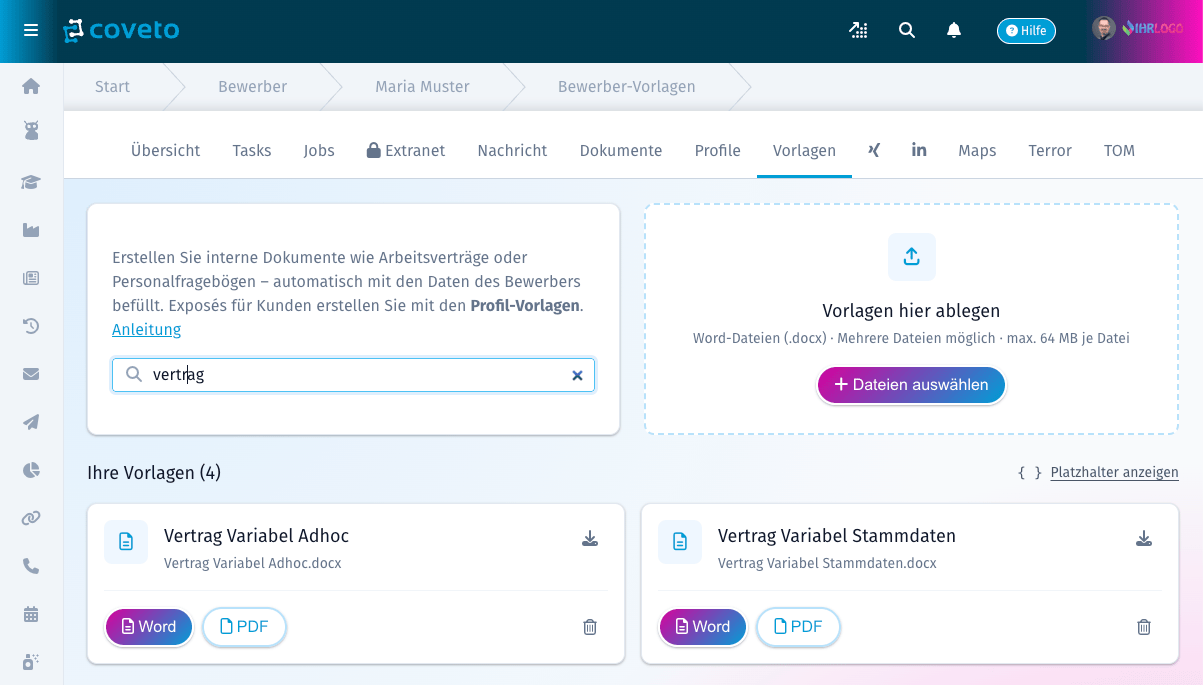Click Dateien auswählen button
This screenshot has width=1203, height=685.
click(911, 385)
